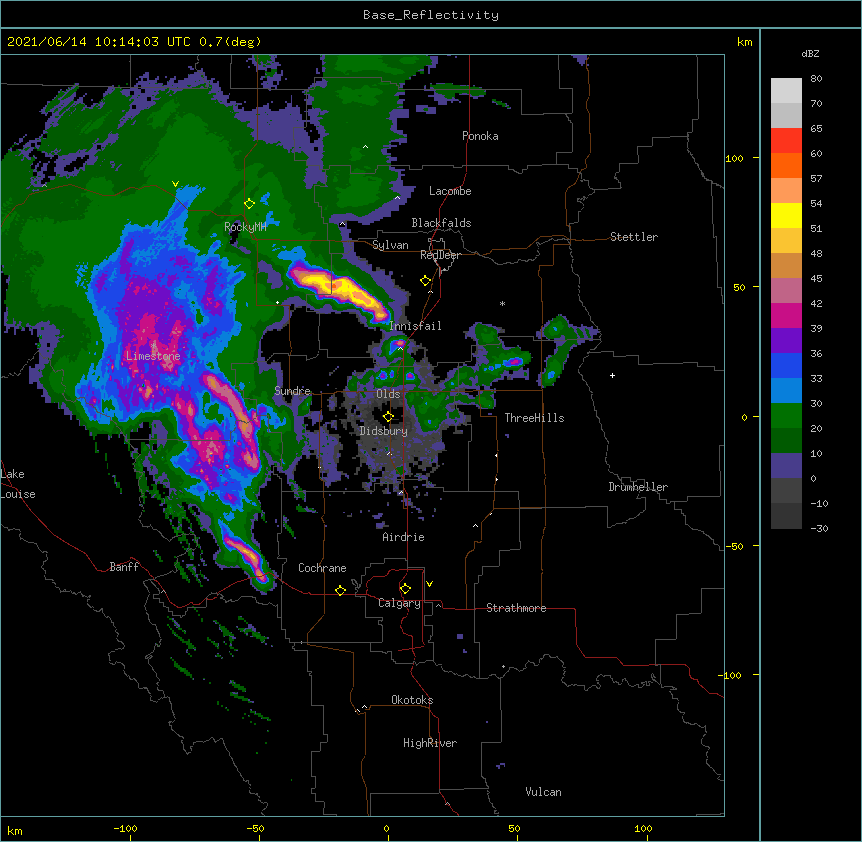Click the -50 tick on the right axis
862x842 pixels.
(x=734, y=546)
